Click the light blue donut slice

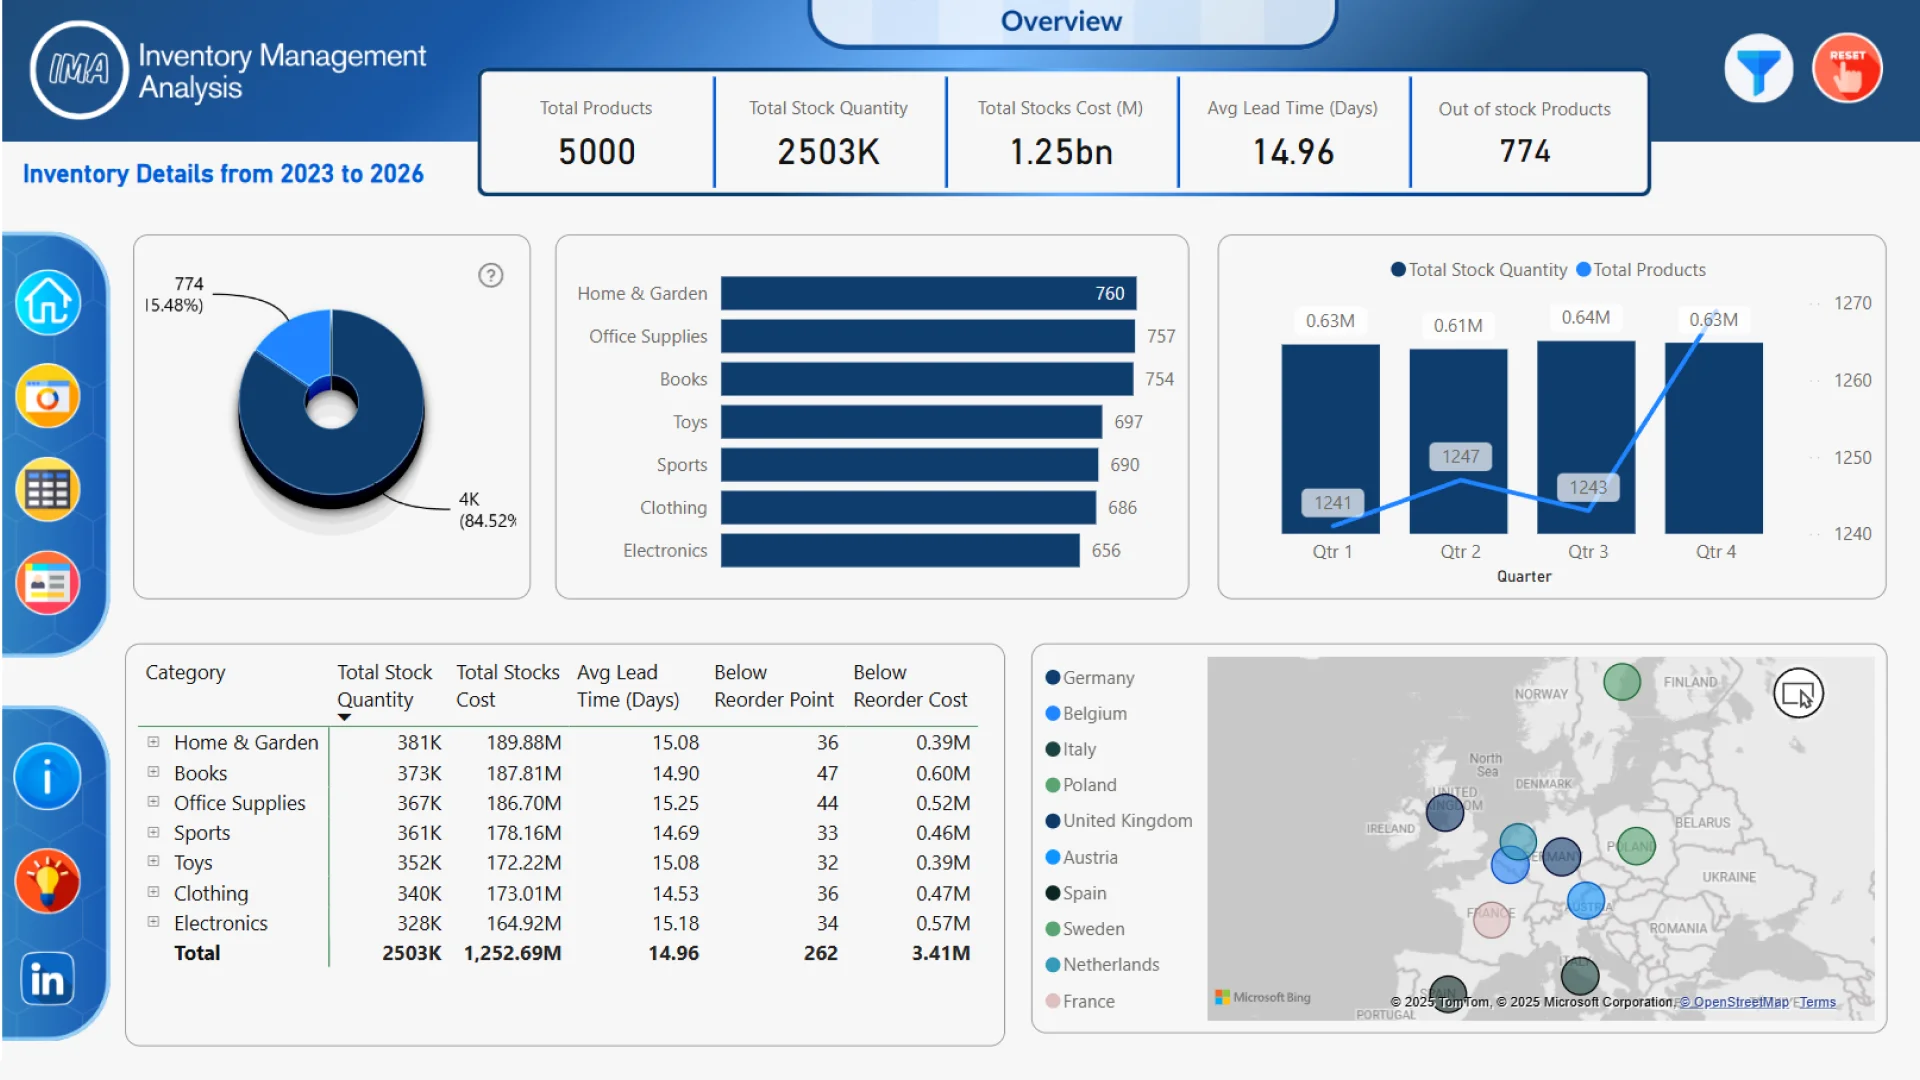[301, 343]
